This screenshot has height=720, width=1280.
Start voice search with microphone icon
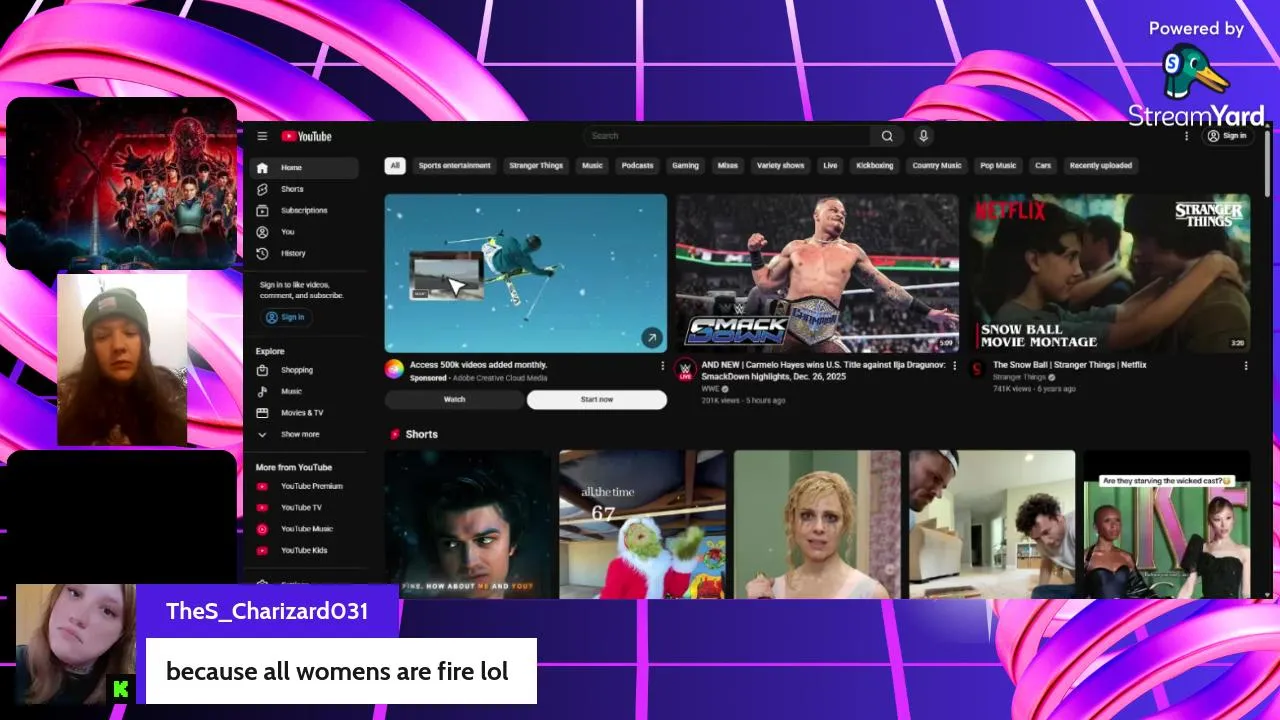point(923,136)
